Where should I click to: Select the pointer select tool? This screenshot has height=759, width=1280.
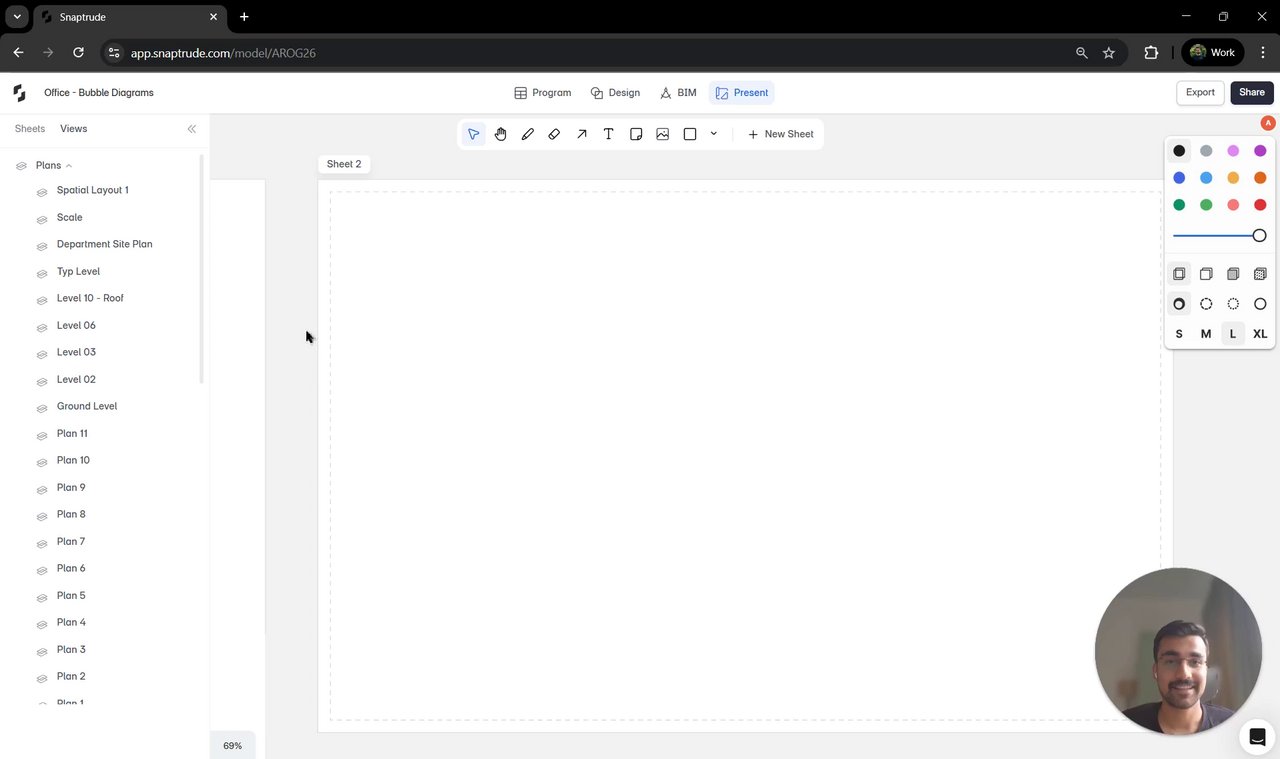(474, 134)
